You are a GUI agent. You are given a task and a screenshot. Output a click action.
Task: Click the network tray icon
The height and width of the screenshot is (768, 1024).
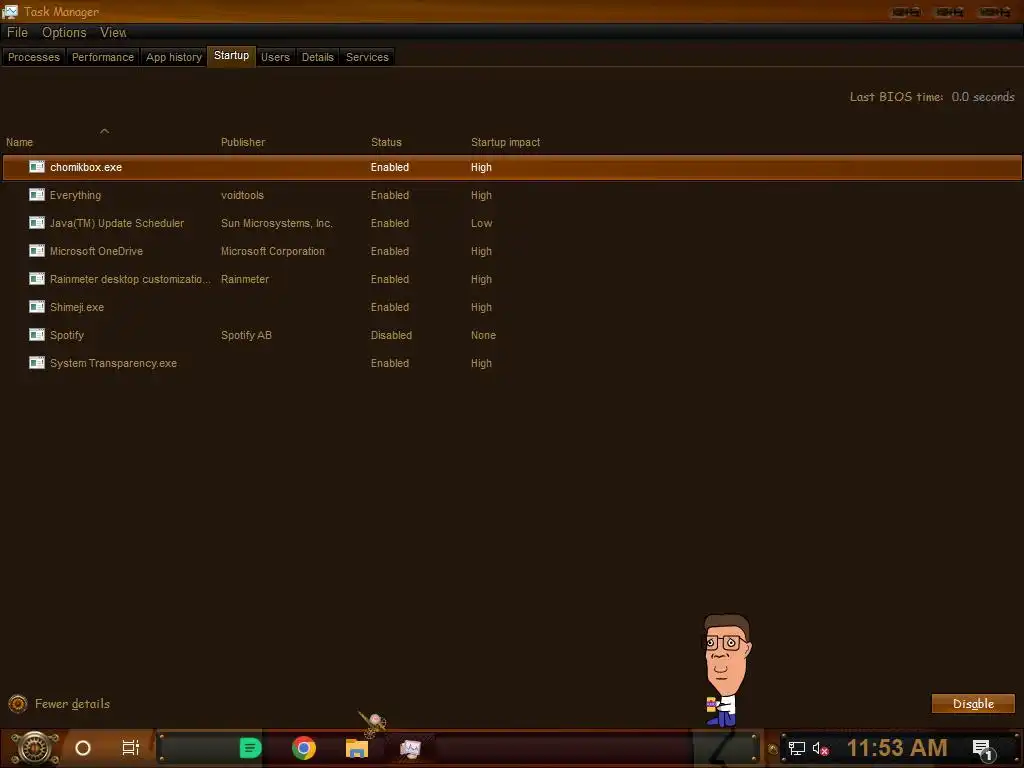pos(797,748)
